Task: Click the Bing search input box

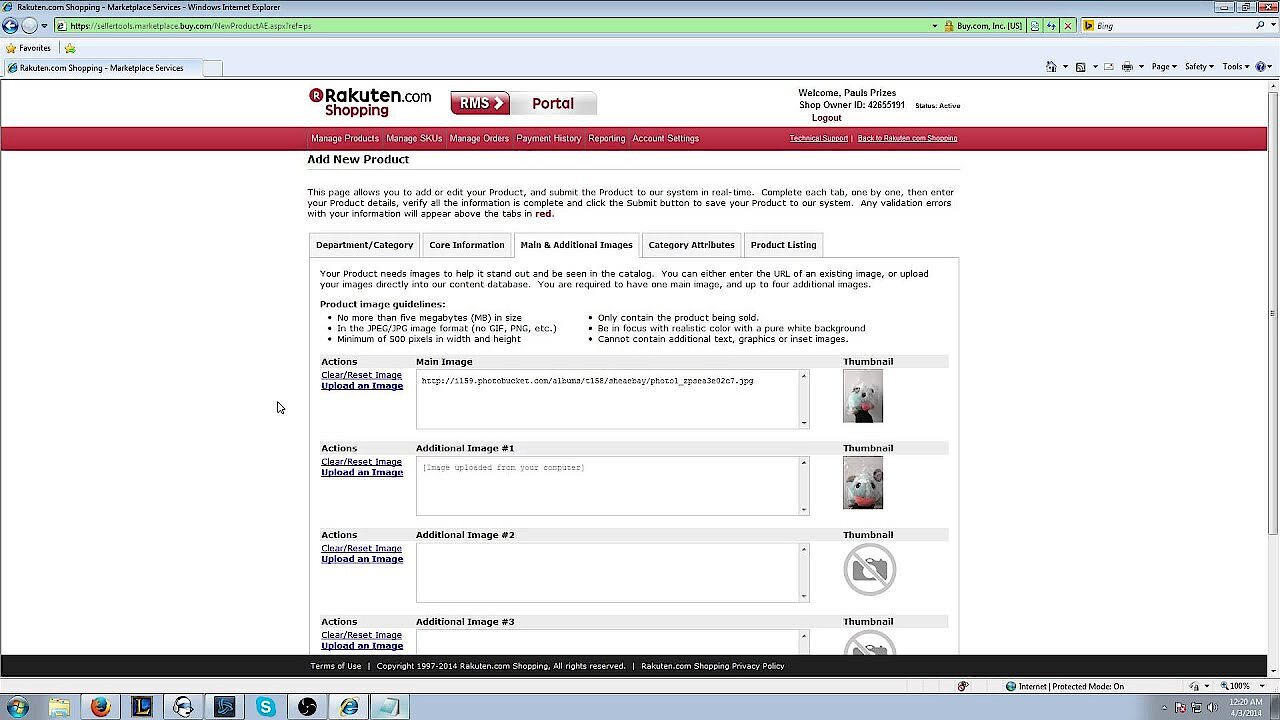Action: coord(1166,26)
